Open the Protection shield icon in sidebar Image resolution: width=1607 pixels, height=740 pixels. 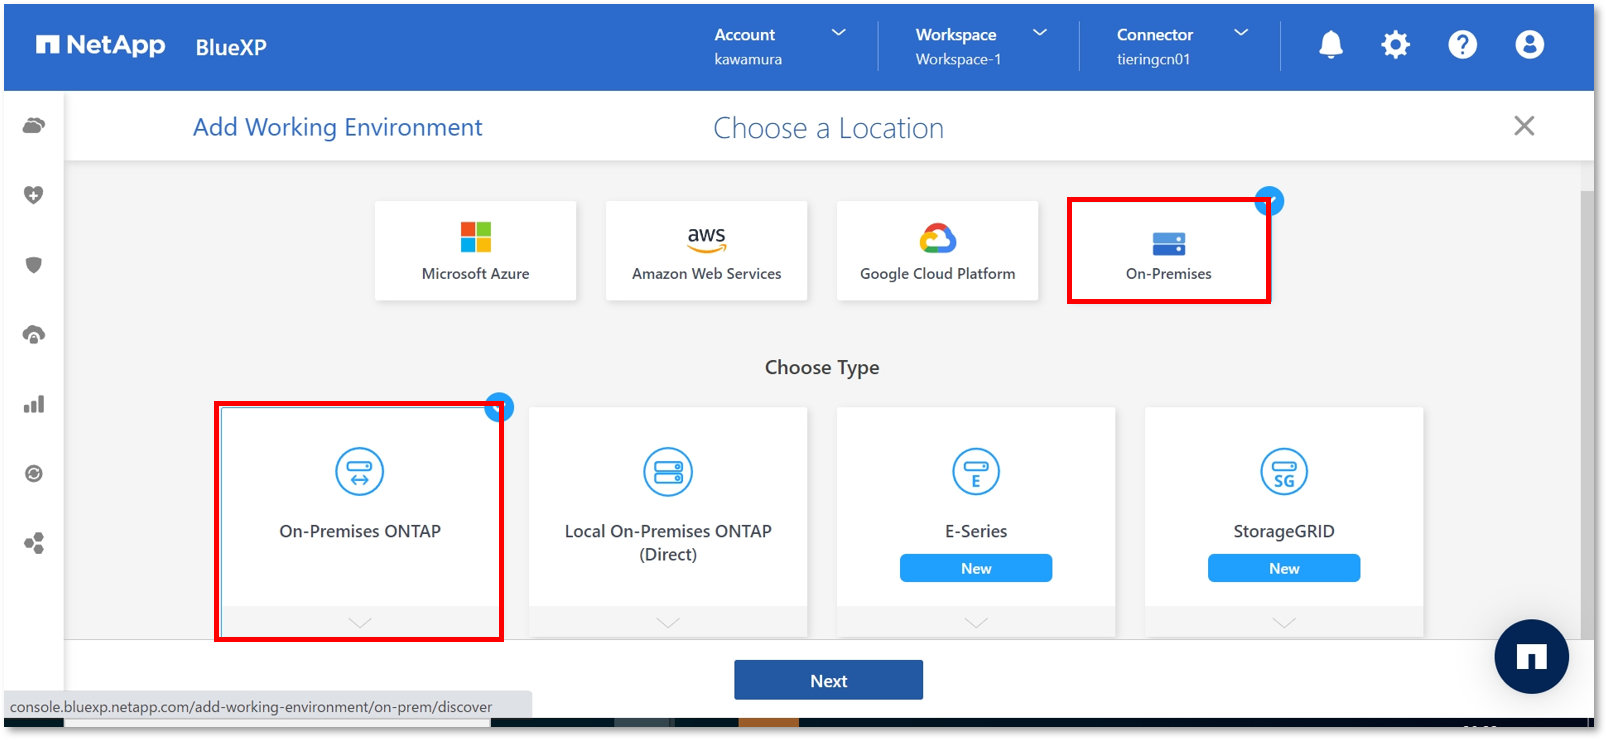pyautogui.click(x=34, y=265)
